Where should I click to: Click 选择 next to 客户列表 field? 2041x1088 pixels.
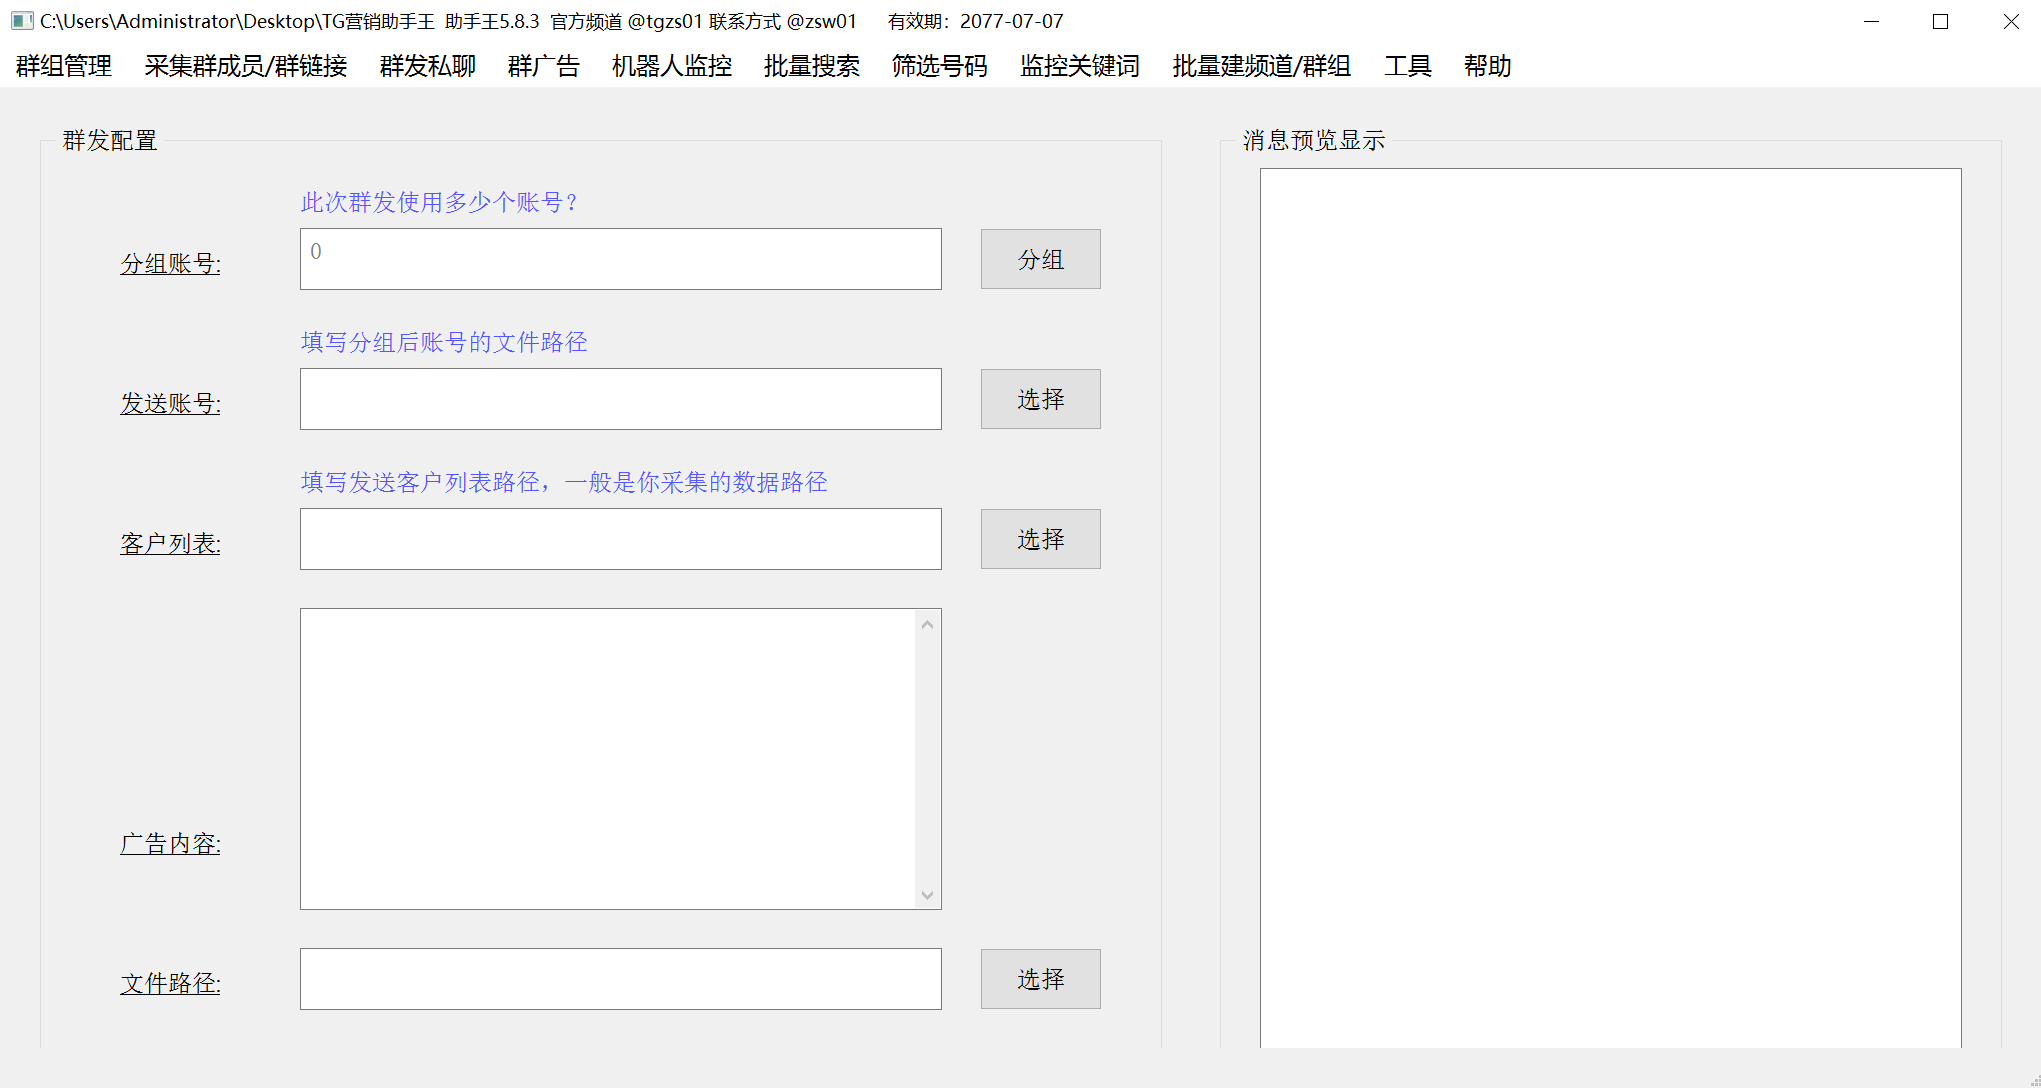click(1040, 539)
